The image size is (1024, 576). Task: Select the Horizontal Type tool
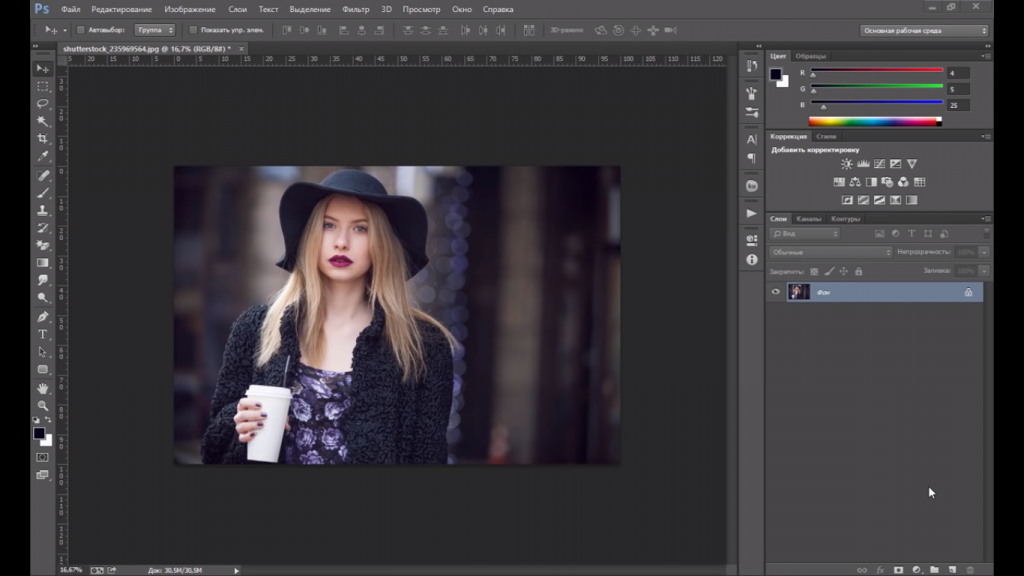pyautogui.click(x=43, y=334)
